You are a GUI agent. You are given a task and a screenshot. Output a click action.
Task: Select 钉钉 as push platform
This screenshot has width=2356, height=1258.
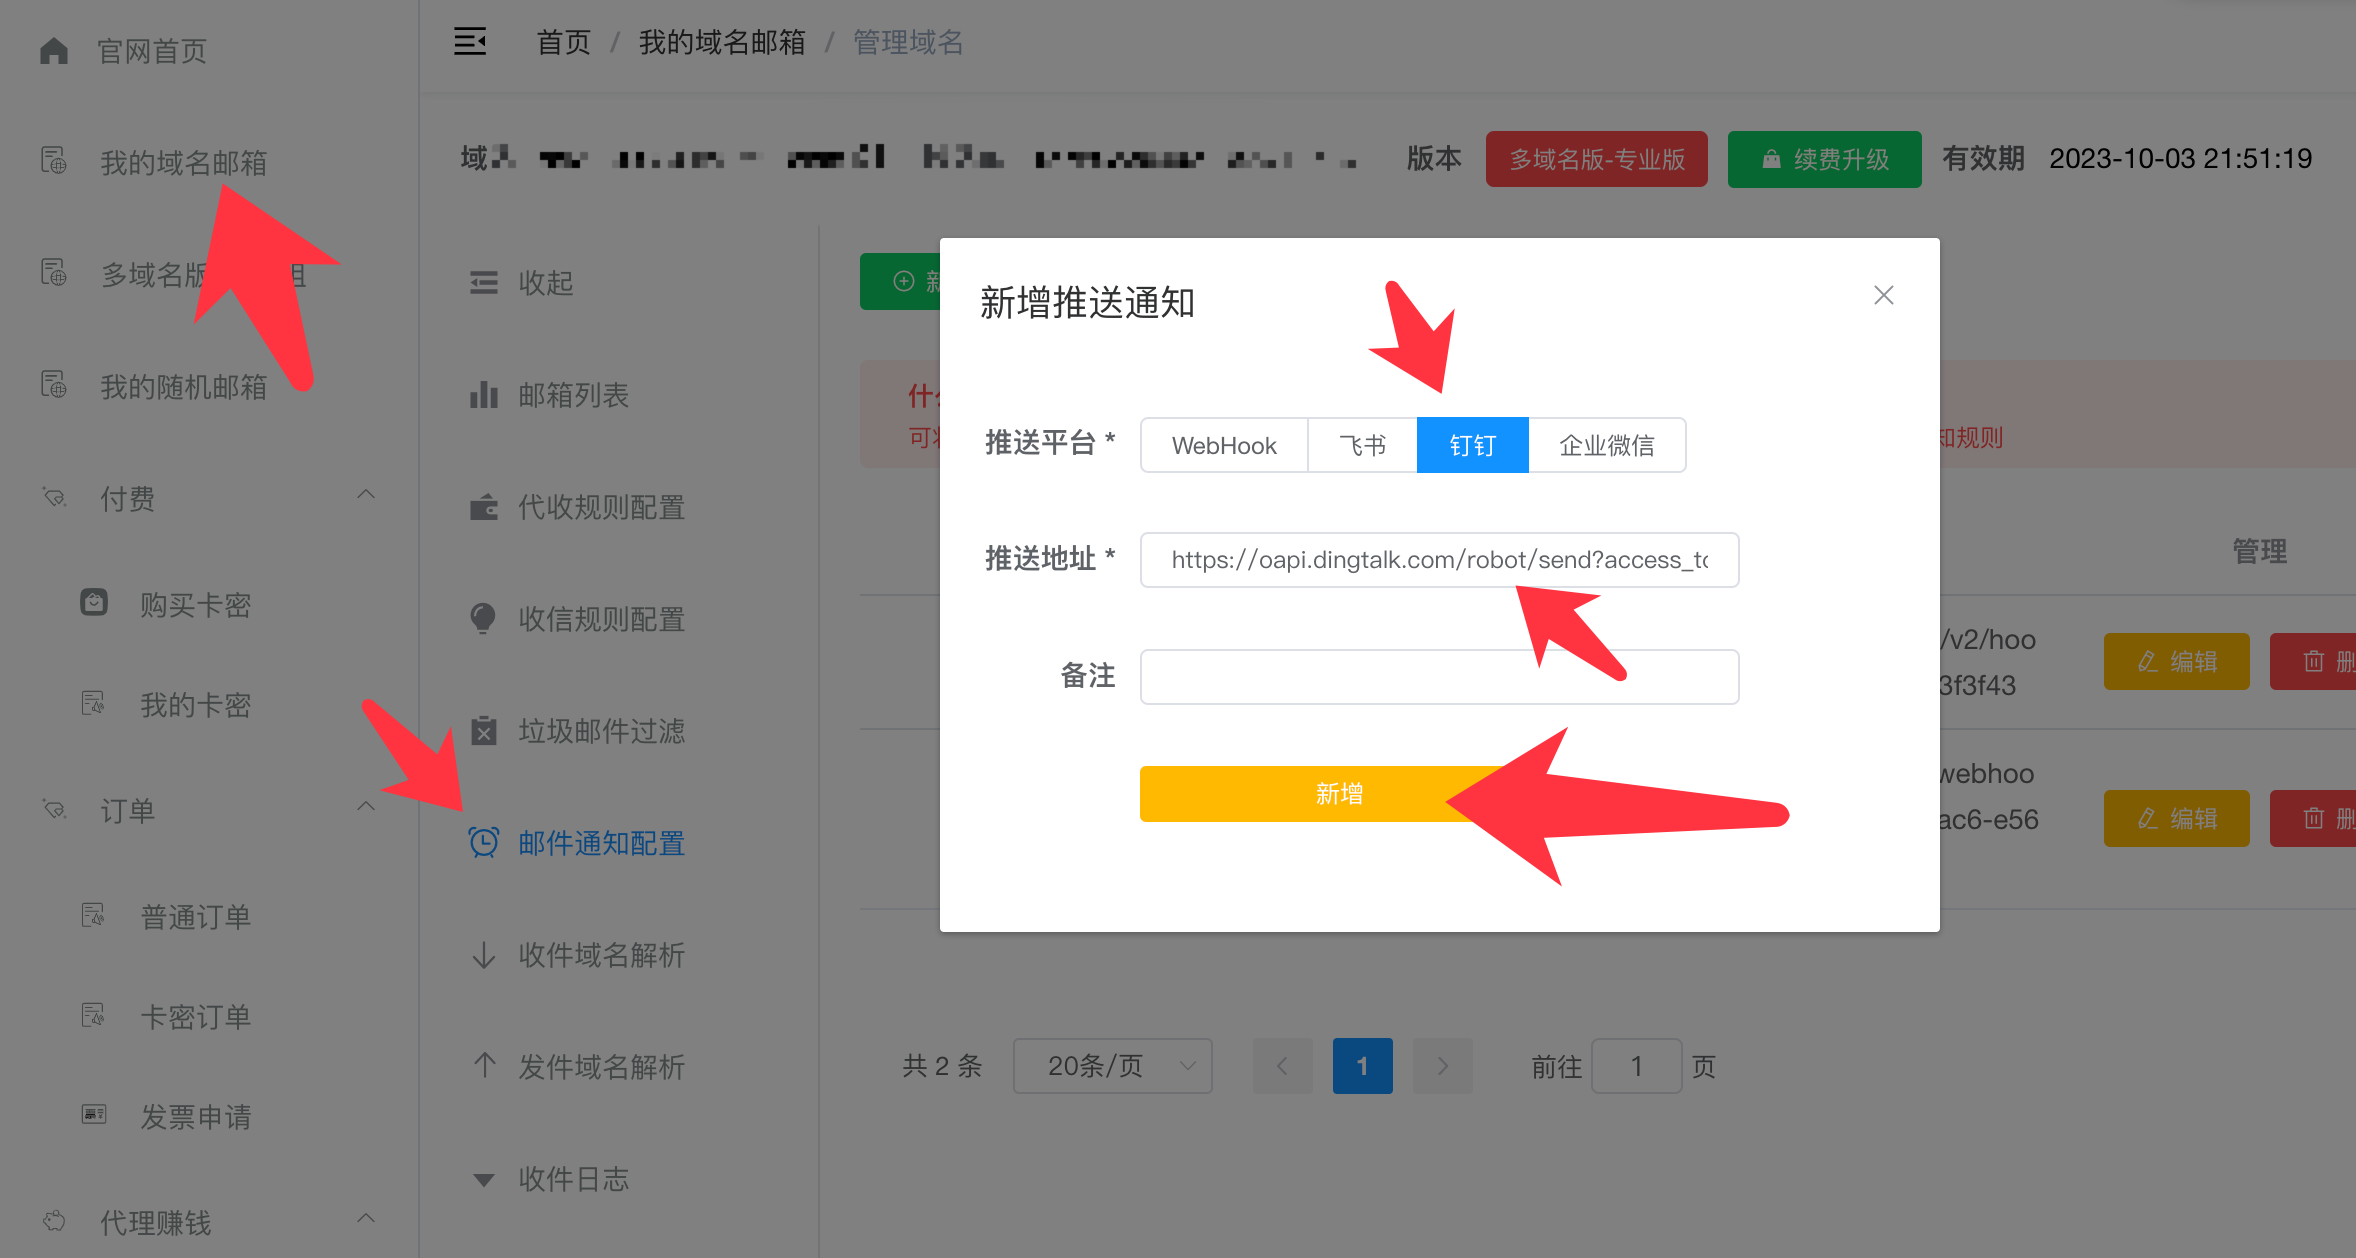click(x=1473, y=445)
